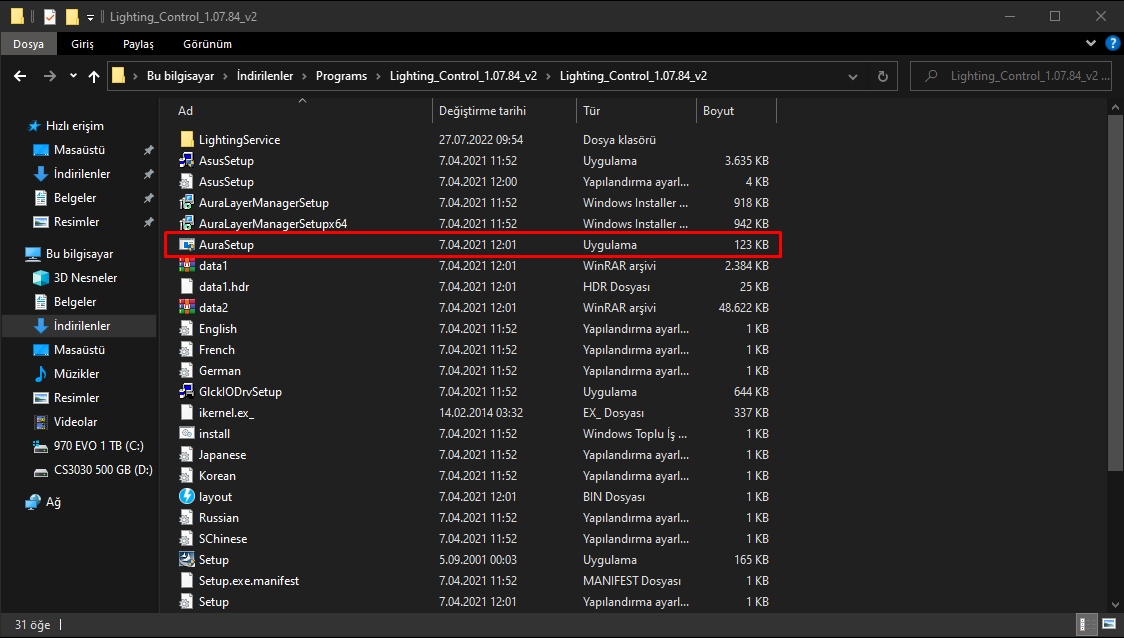1124x638 pixels.
Task: Navigate to Programs in the address bar
Action: tap(341, 76)
